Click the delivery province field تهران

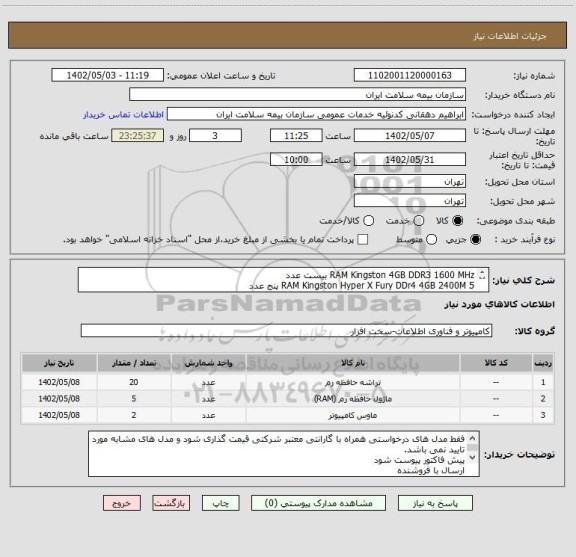tap(410, 182)
